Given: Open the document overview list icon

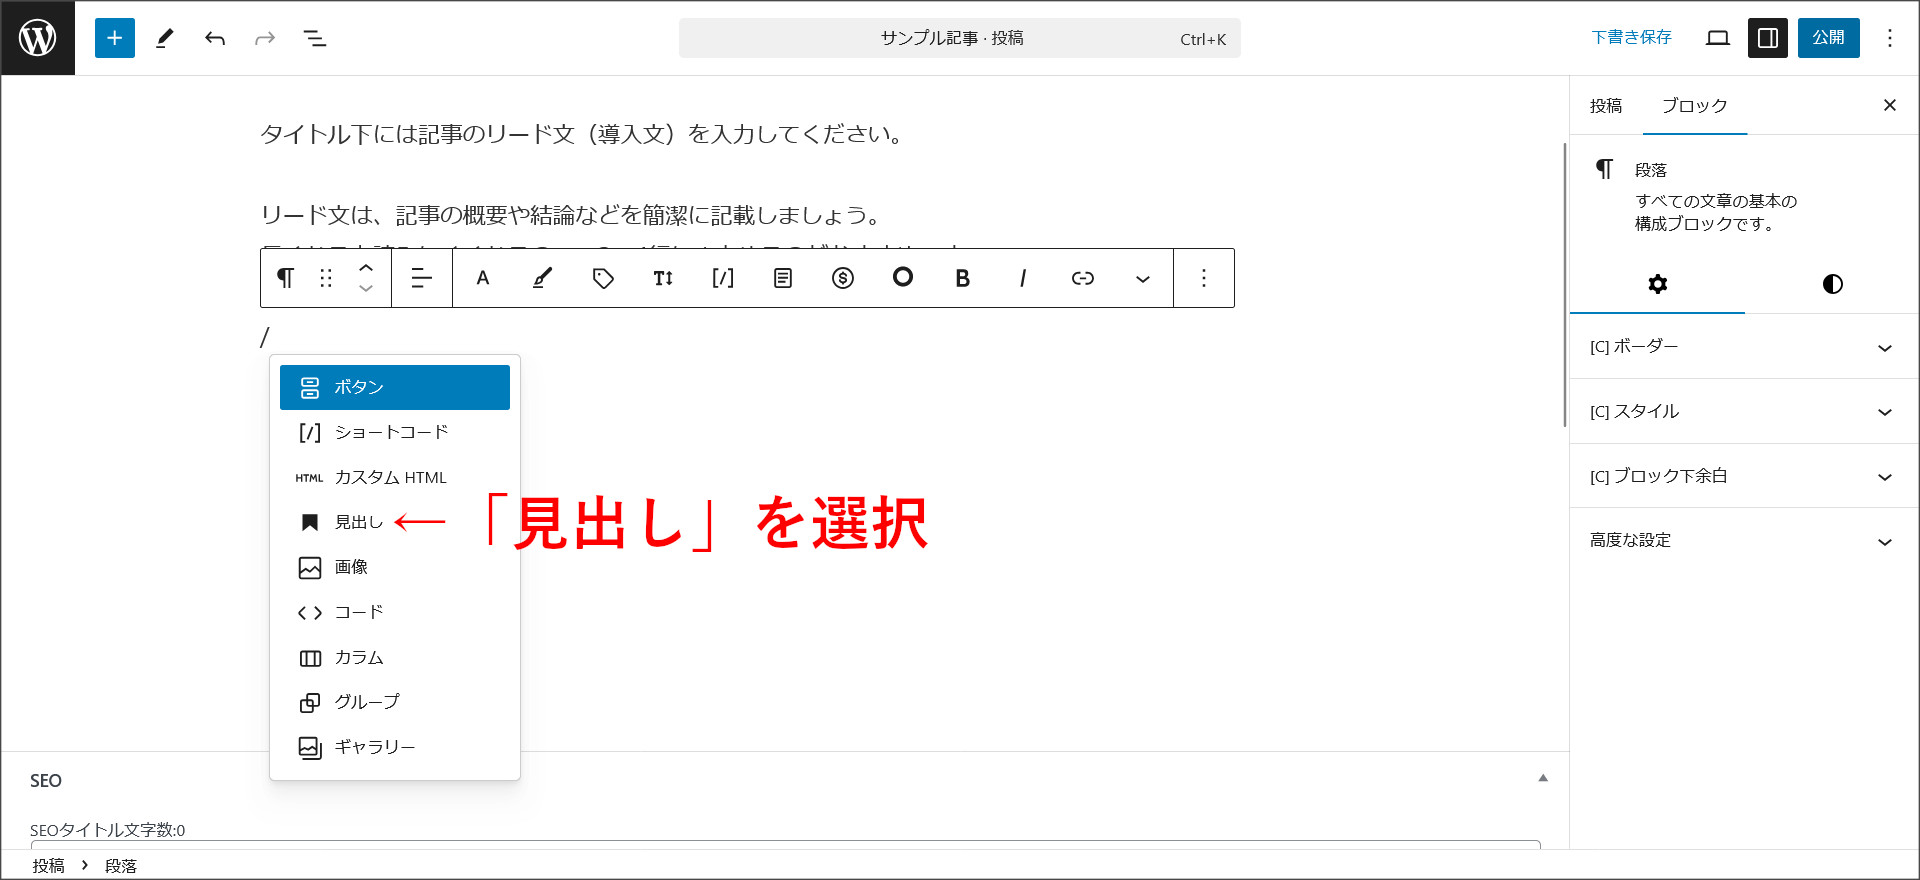Looking at the screenshot, I should point(315,38).
